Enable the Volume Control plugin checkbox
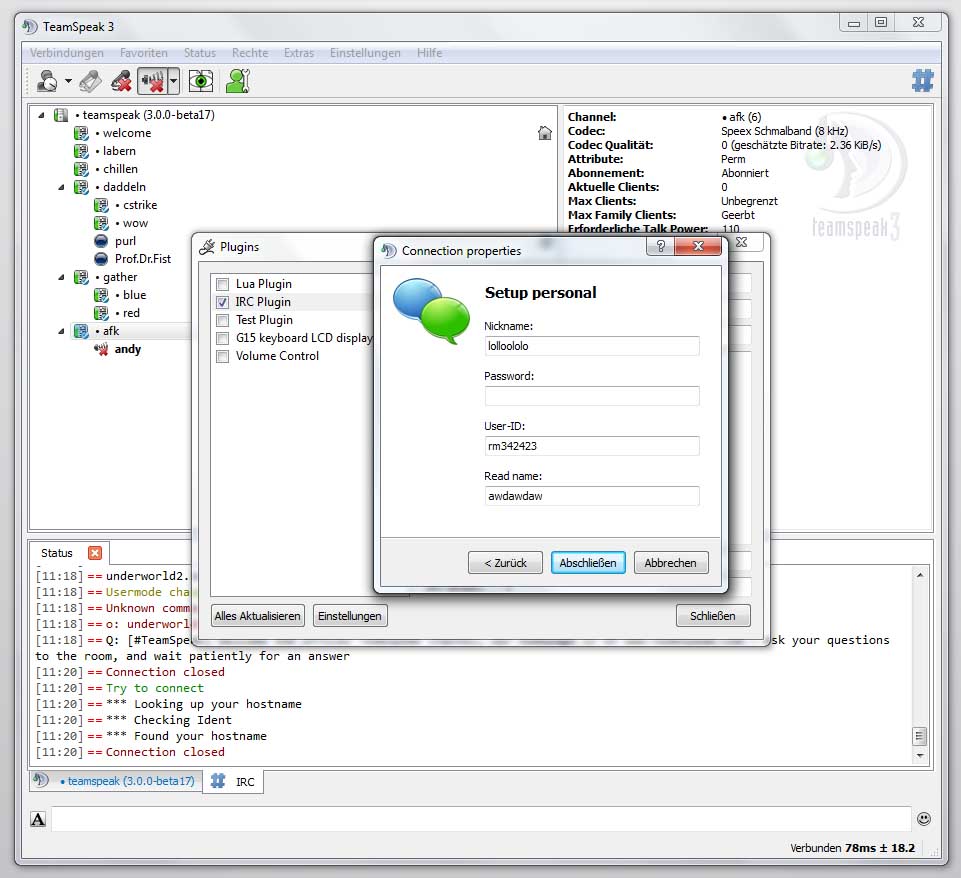Viewport: 961px width, 878px height. (223, 356)
